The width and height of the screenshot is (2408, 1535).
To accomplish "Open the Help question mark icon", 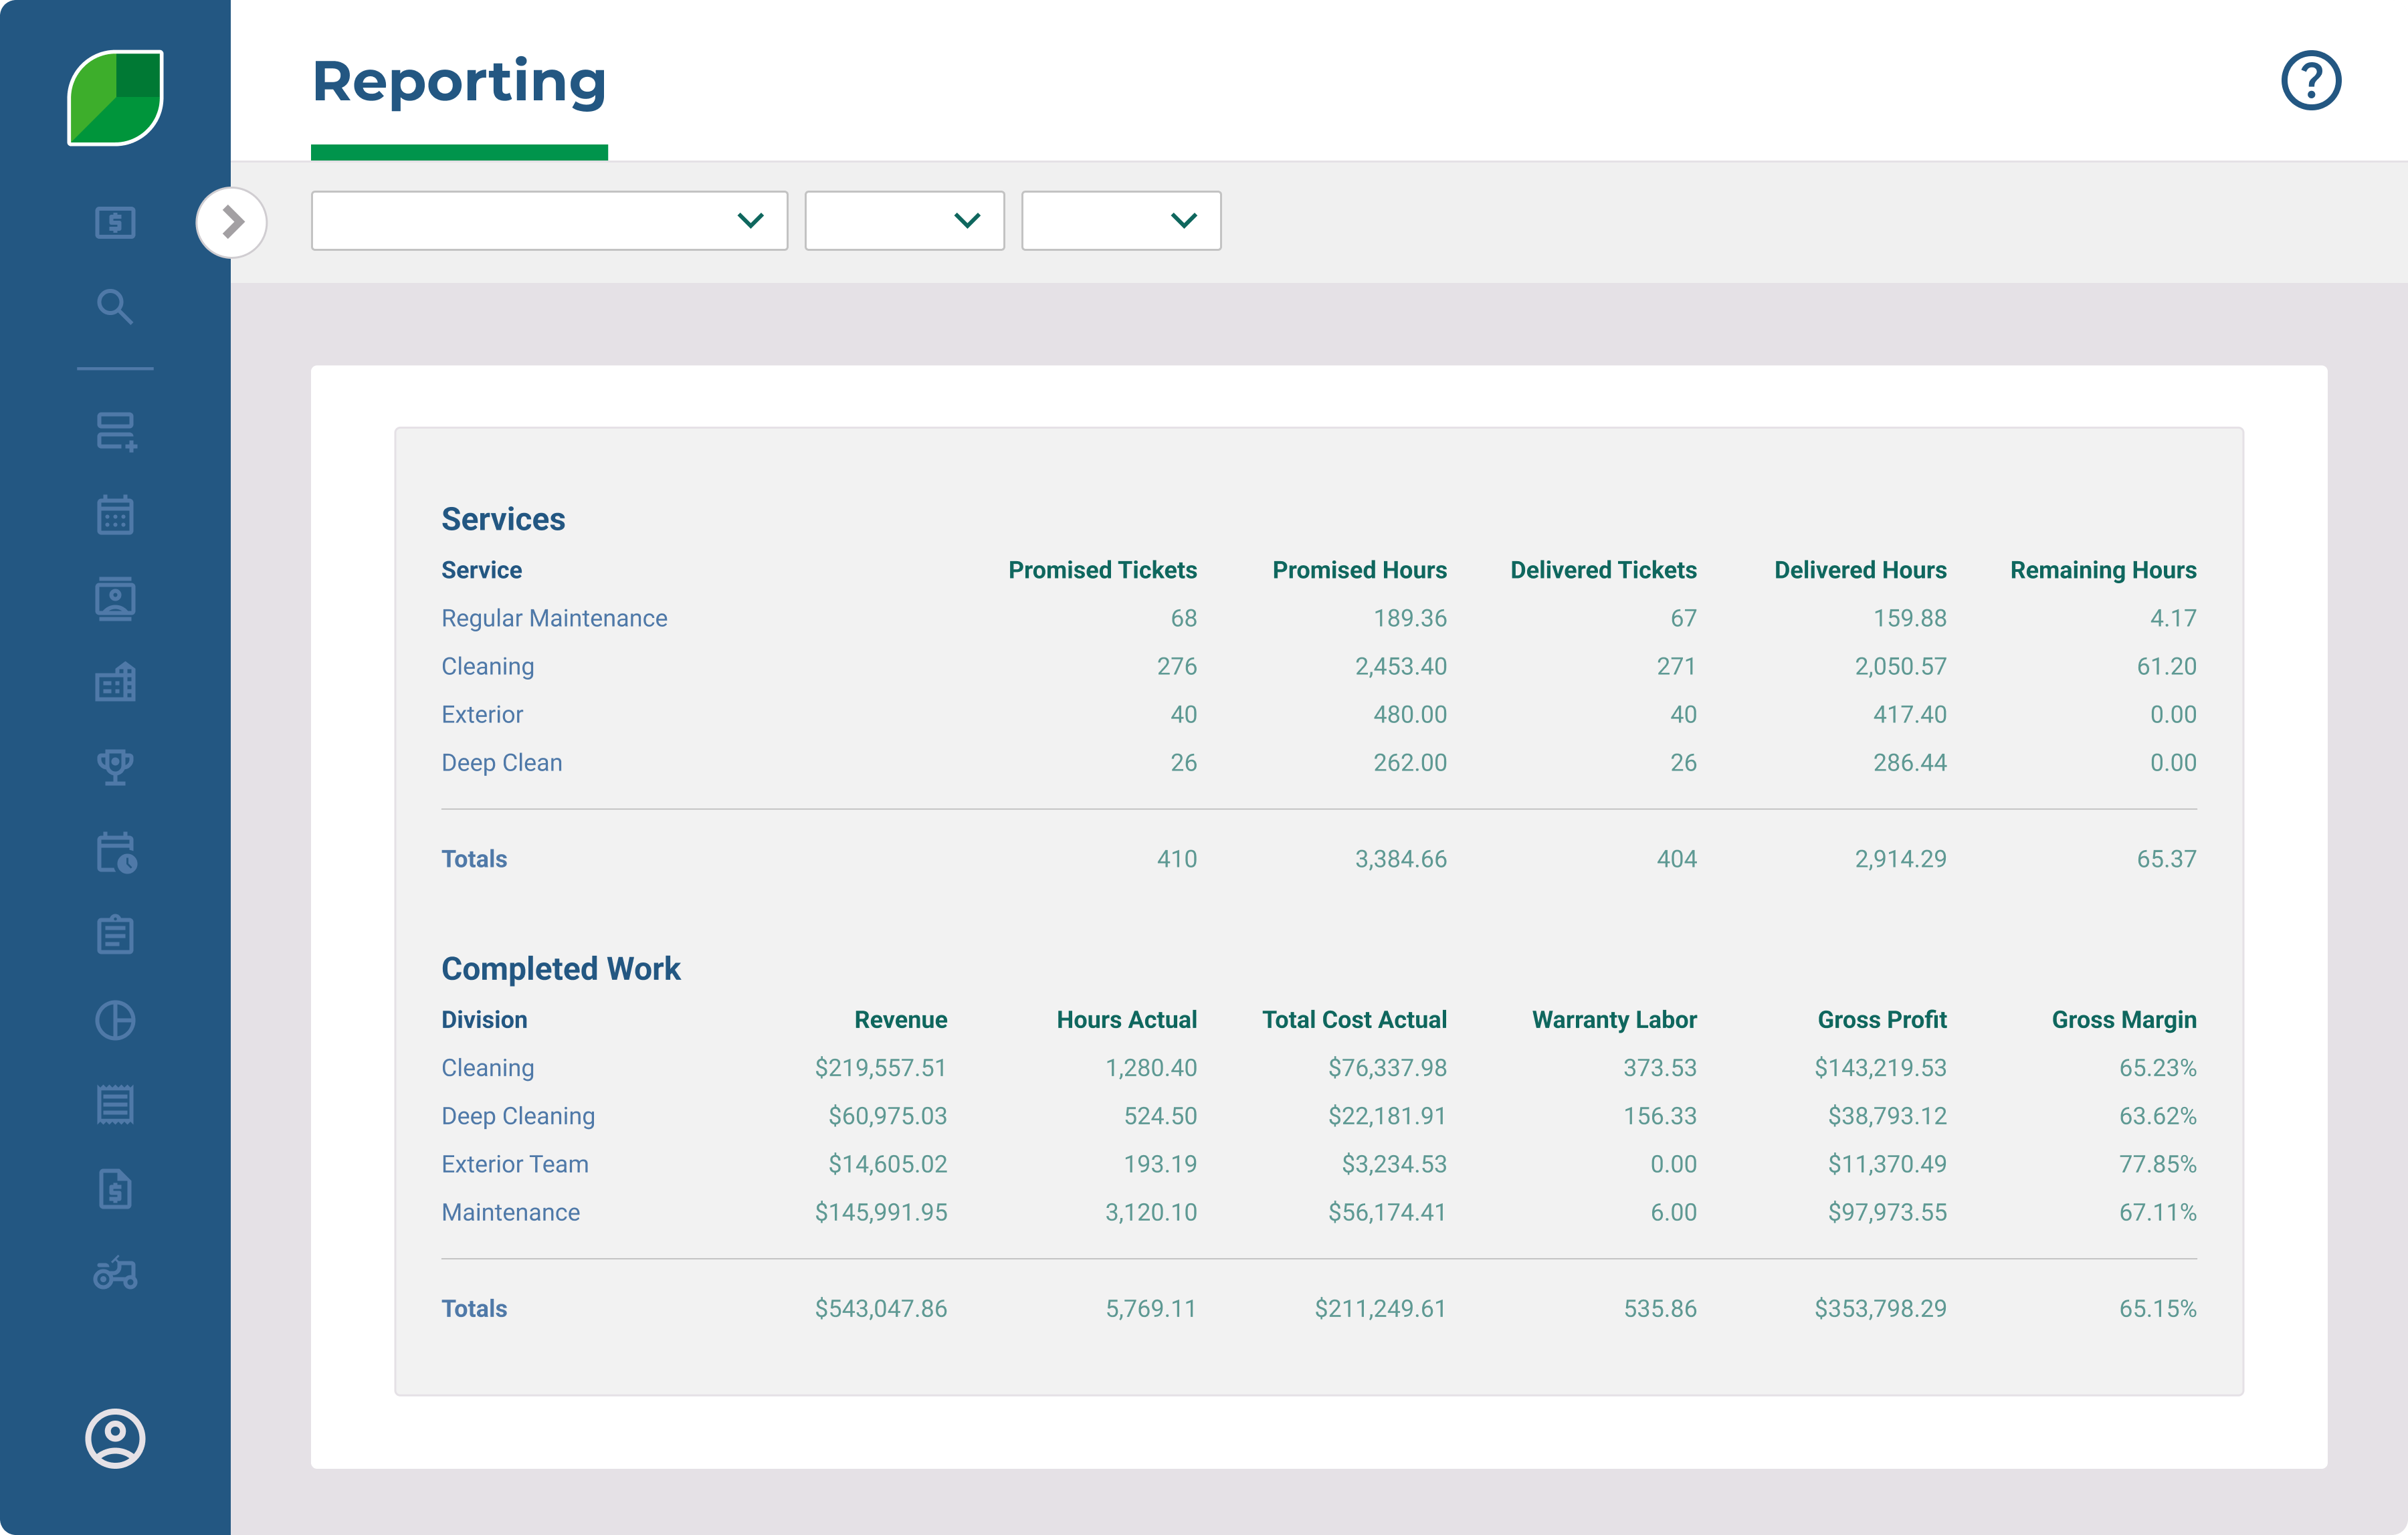I will 2311,79.
